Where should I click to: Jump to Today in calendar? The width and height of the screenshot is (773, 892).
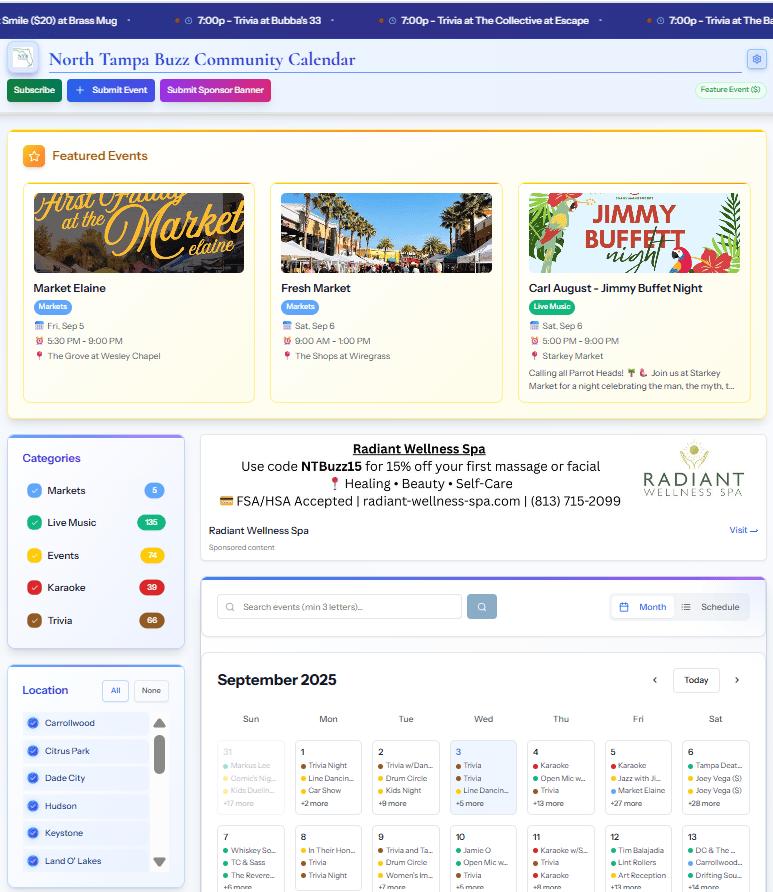point(696,680)
